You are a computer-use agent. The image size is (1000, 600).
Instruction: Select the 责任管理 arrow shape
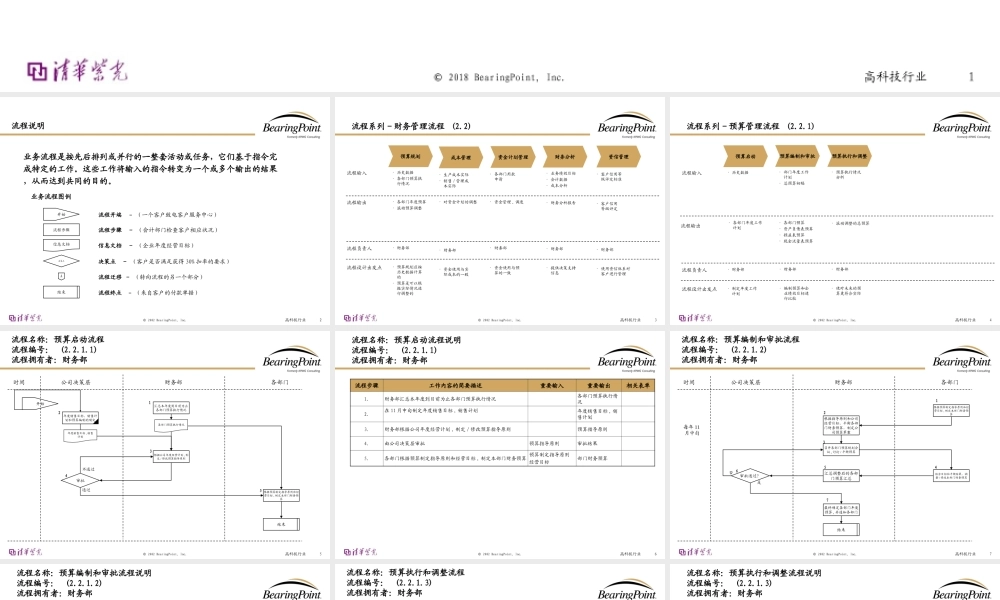[617, 157]
